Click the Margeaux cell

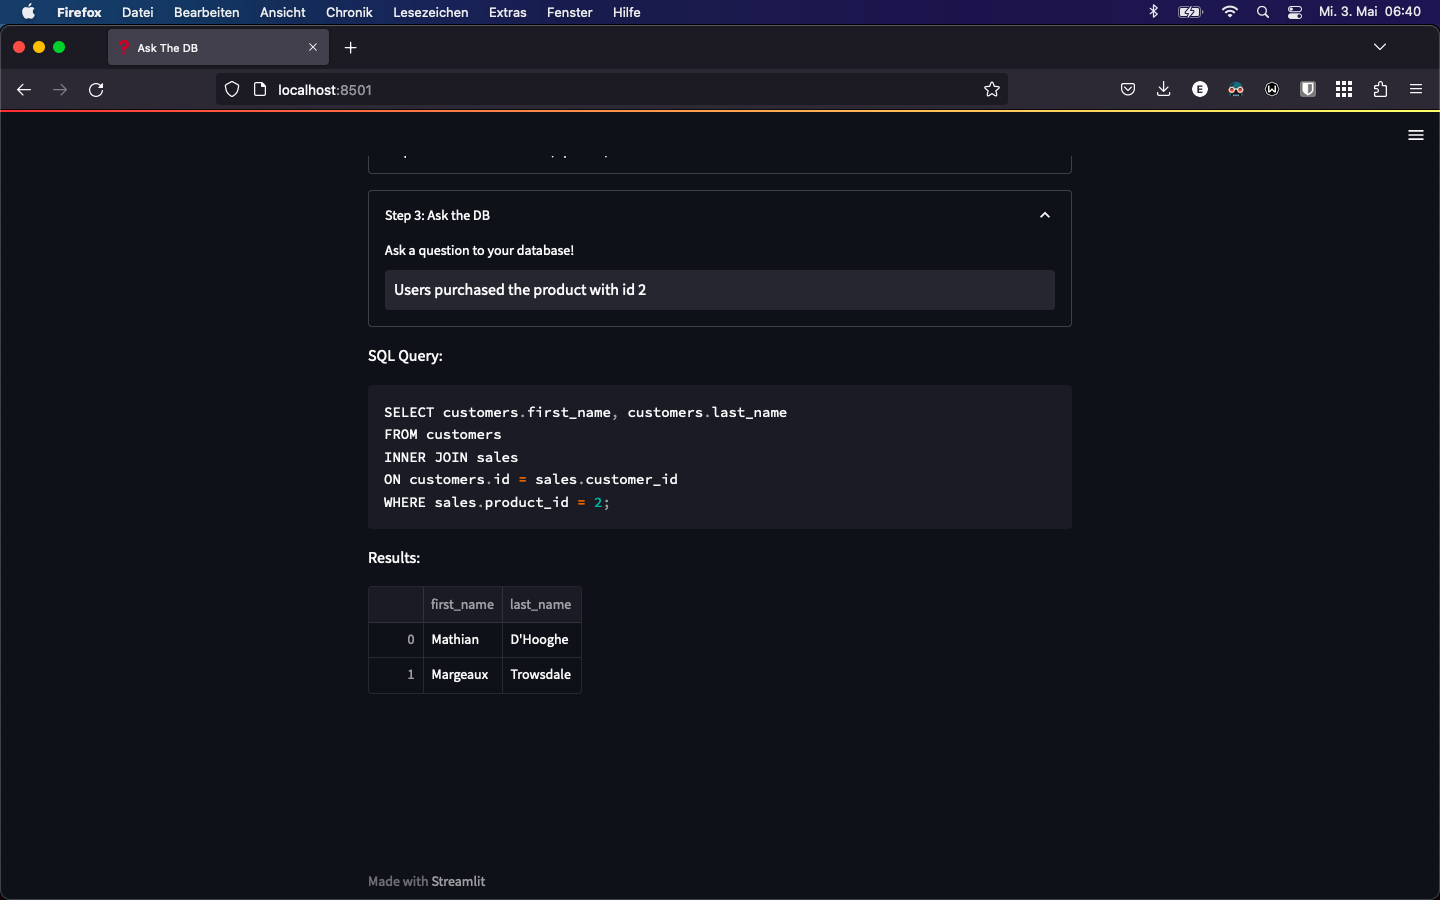(462, 674)
